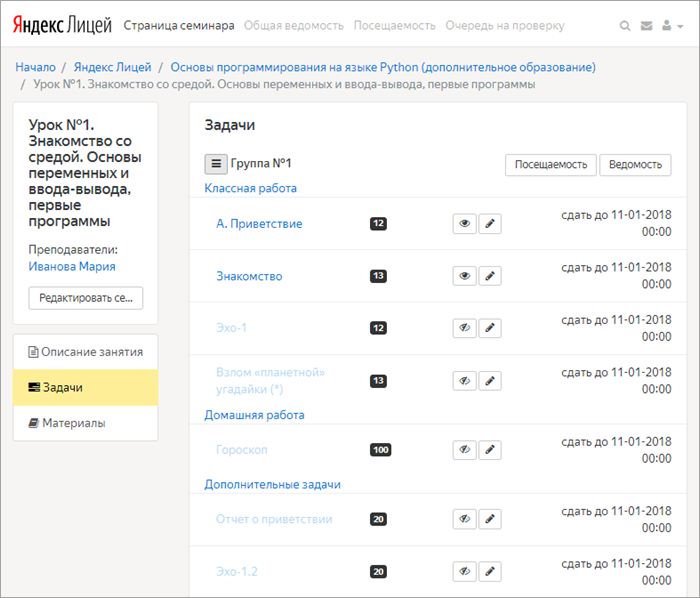Toggle visibility of А. Приветствие task
This screenshot has height=598, width=700.
click(464, 224)
